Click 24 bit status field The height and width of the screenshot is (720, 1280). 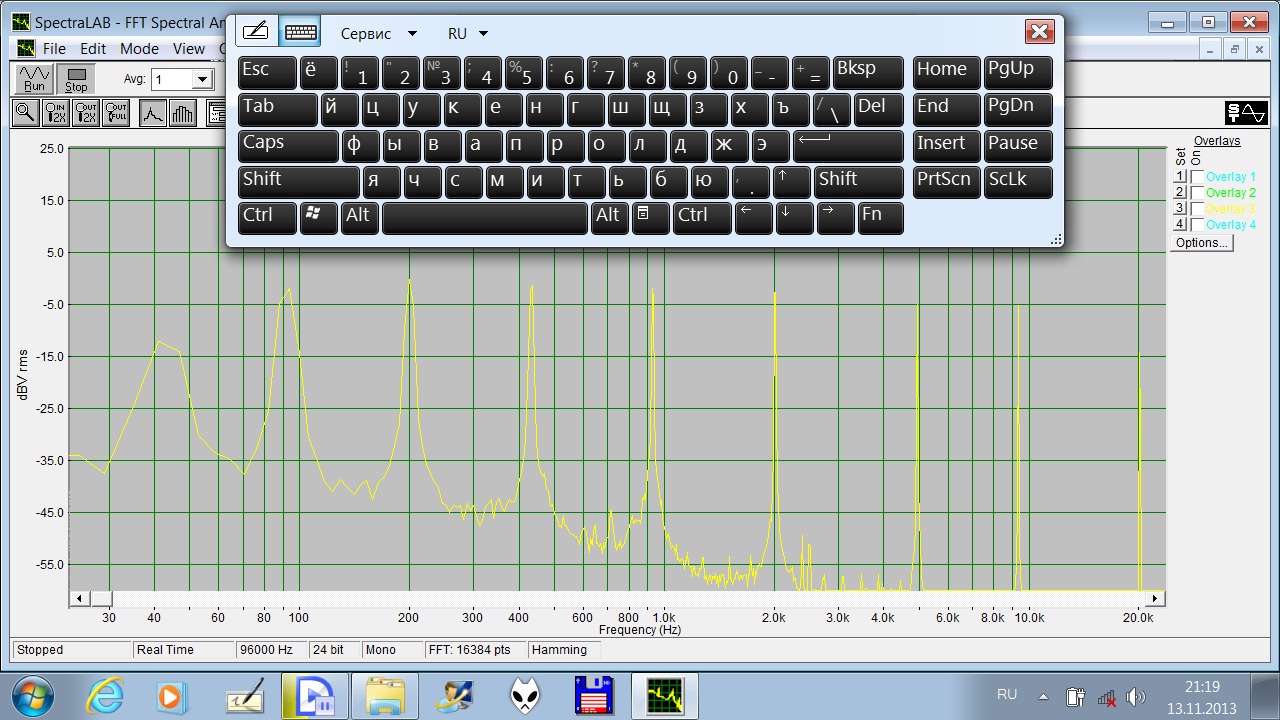pyautogui.click(x=334, y=650)
